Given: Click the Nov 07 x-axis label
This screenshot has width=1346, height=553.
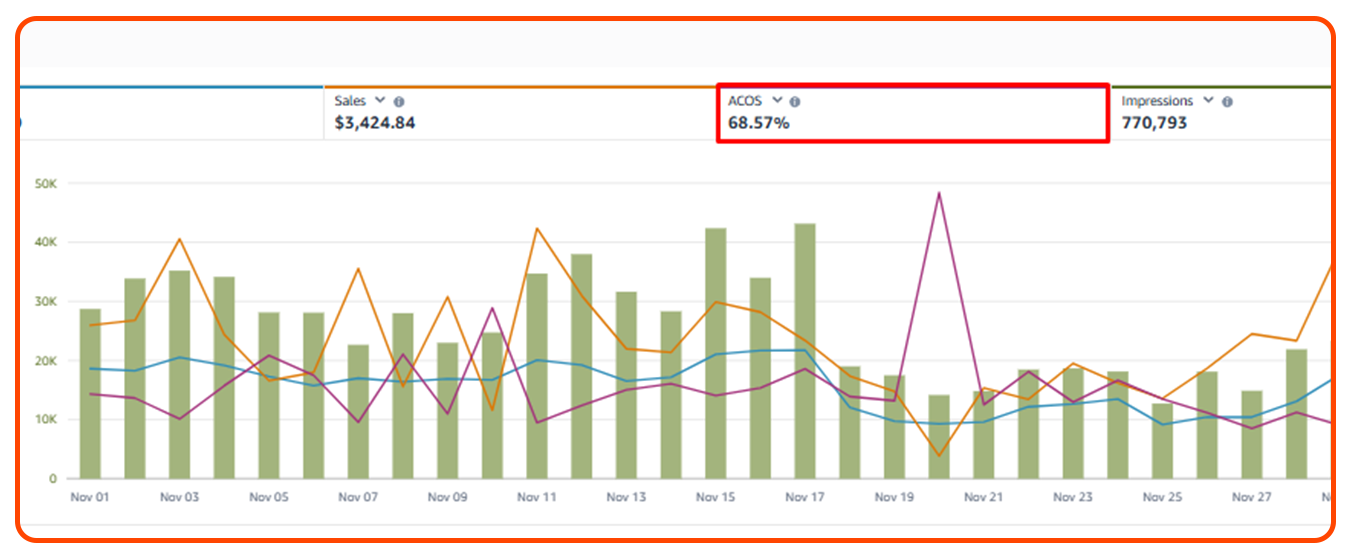Looking at the screenshot, I should pyautogui.click(x=358, y=496).
